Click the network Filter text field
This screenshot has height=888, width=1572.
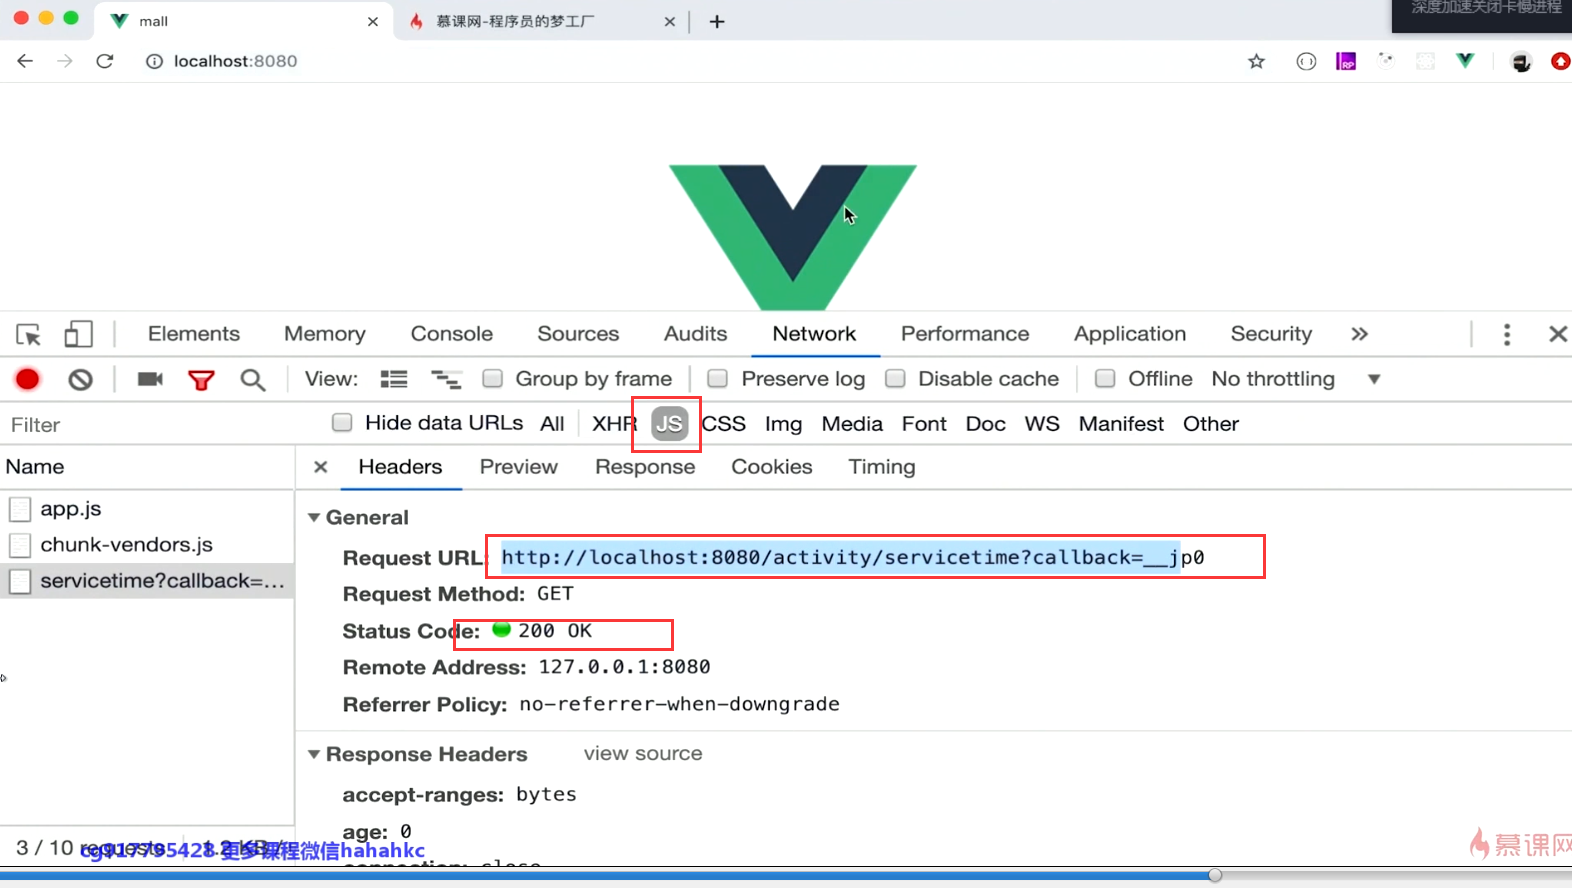pos(160,425)
